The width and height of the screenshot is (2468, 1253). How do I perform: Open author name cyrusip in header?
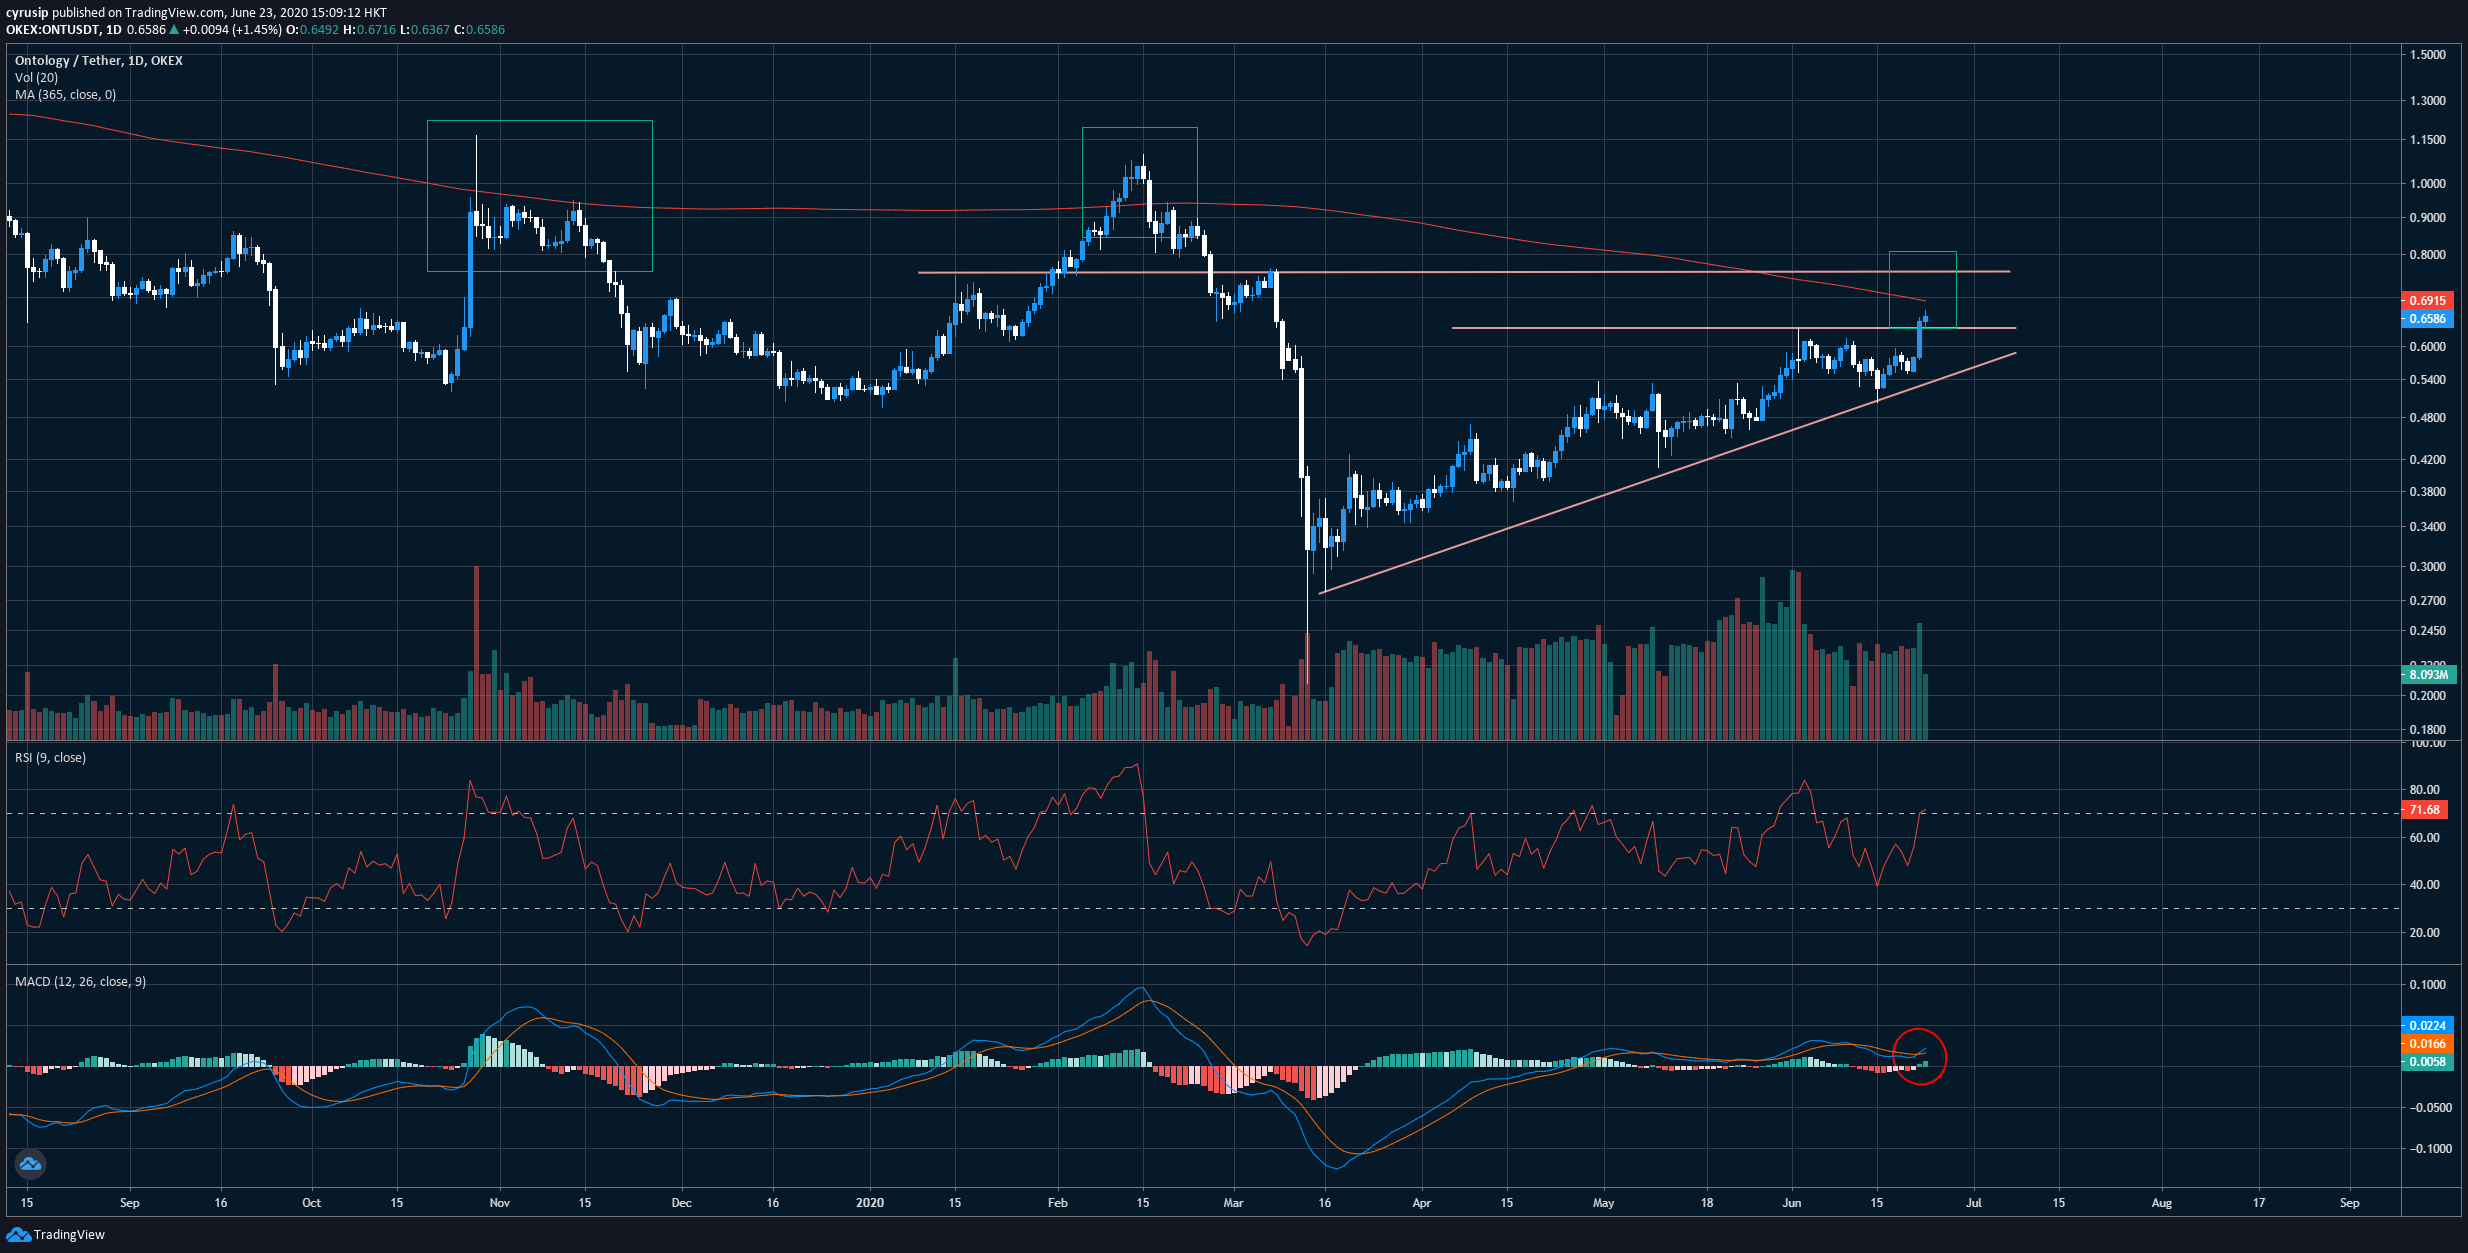point(27,13)
